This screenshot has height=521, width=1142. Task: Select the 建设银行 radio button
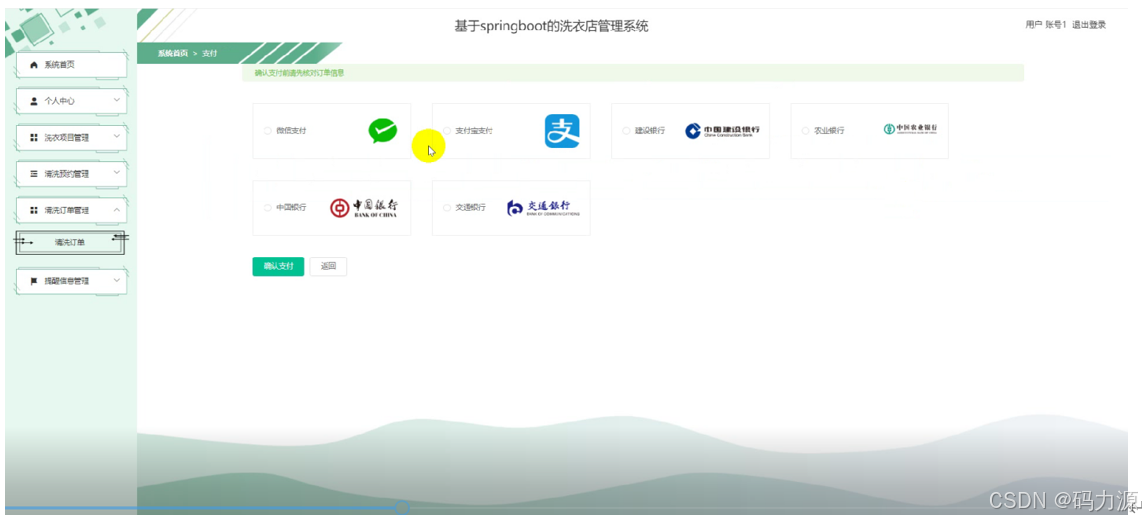tap(626, 131)
